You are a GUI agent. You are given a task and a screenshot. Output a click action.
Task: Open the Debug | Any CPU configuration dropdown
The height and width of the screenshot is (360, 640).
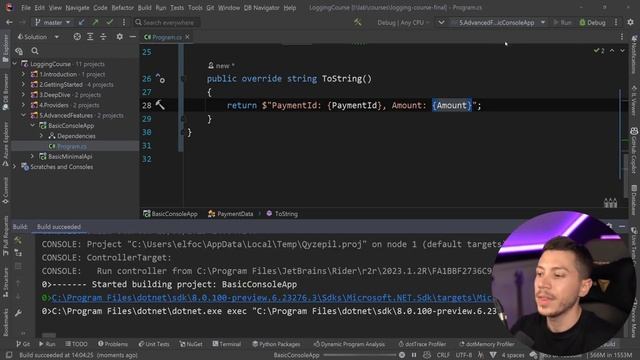(403, 22)
